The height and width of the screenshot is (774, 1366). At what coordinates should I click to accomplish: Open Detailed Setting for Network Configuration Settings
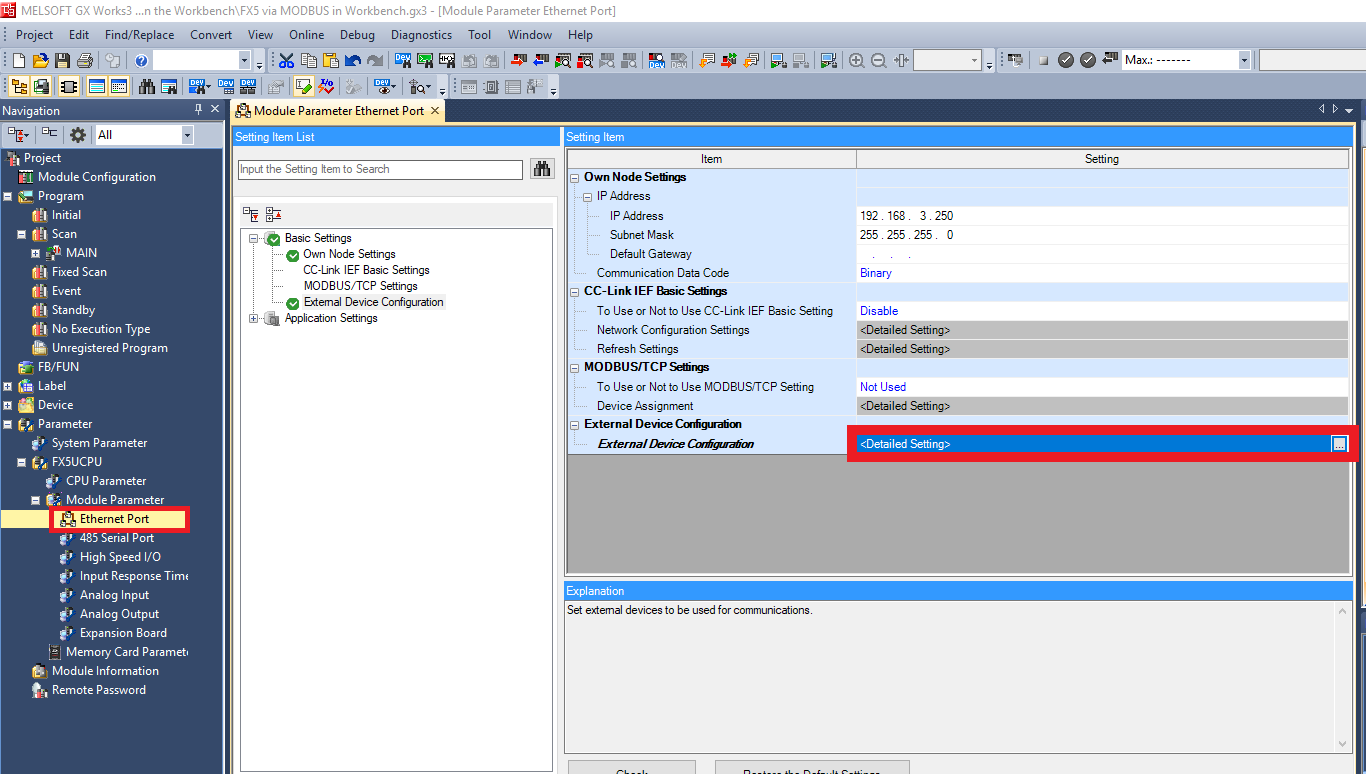(1102, 330)
